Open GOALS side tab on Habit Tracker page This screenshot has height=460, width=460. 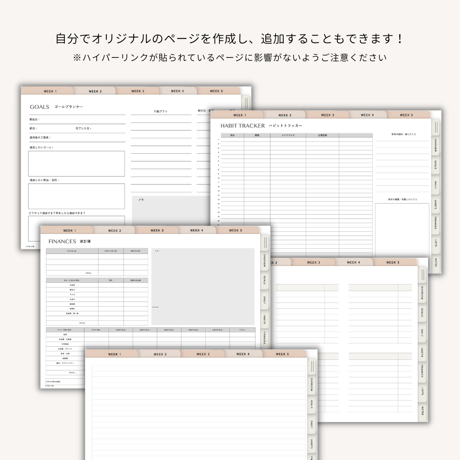436,164
